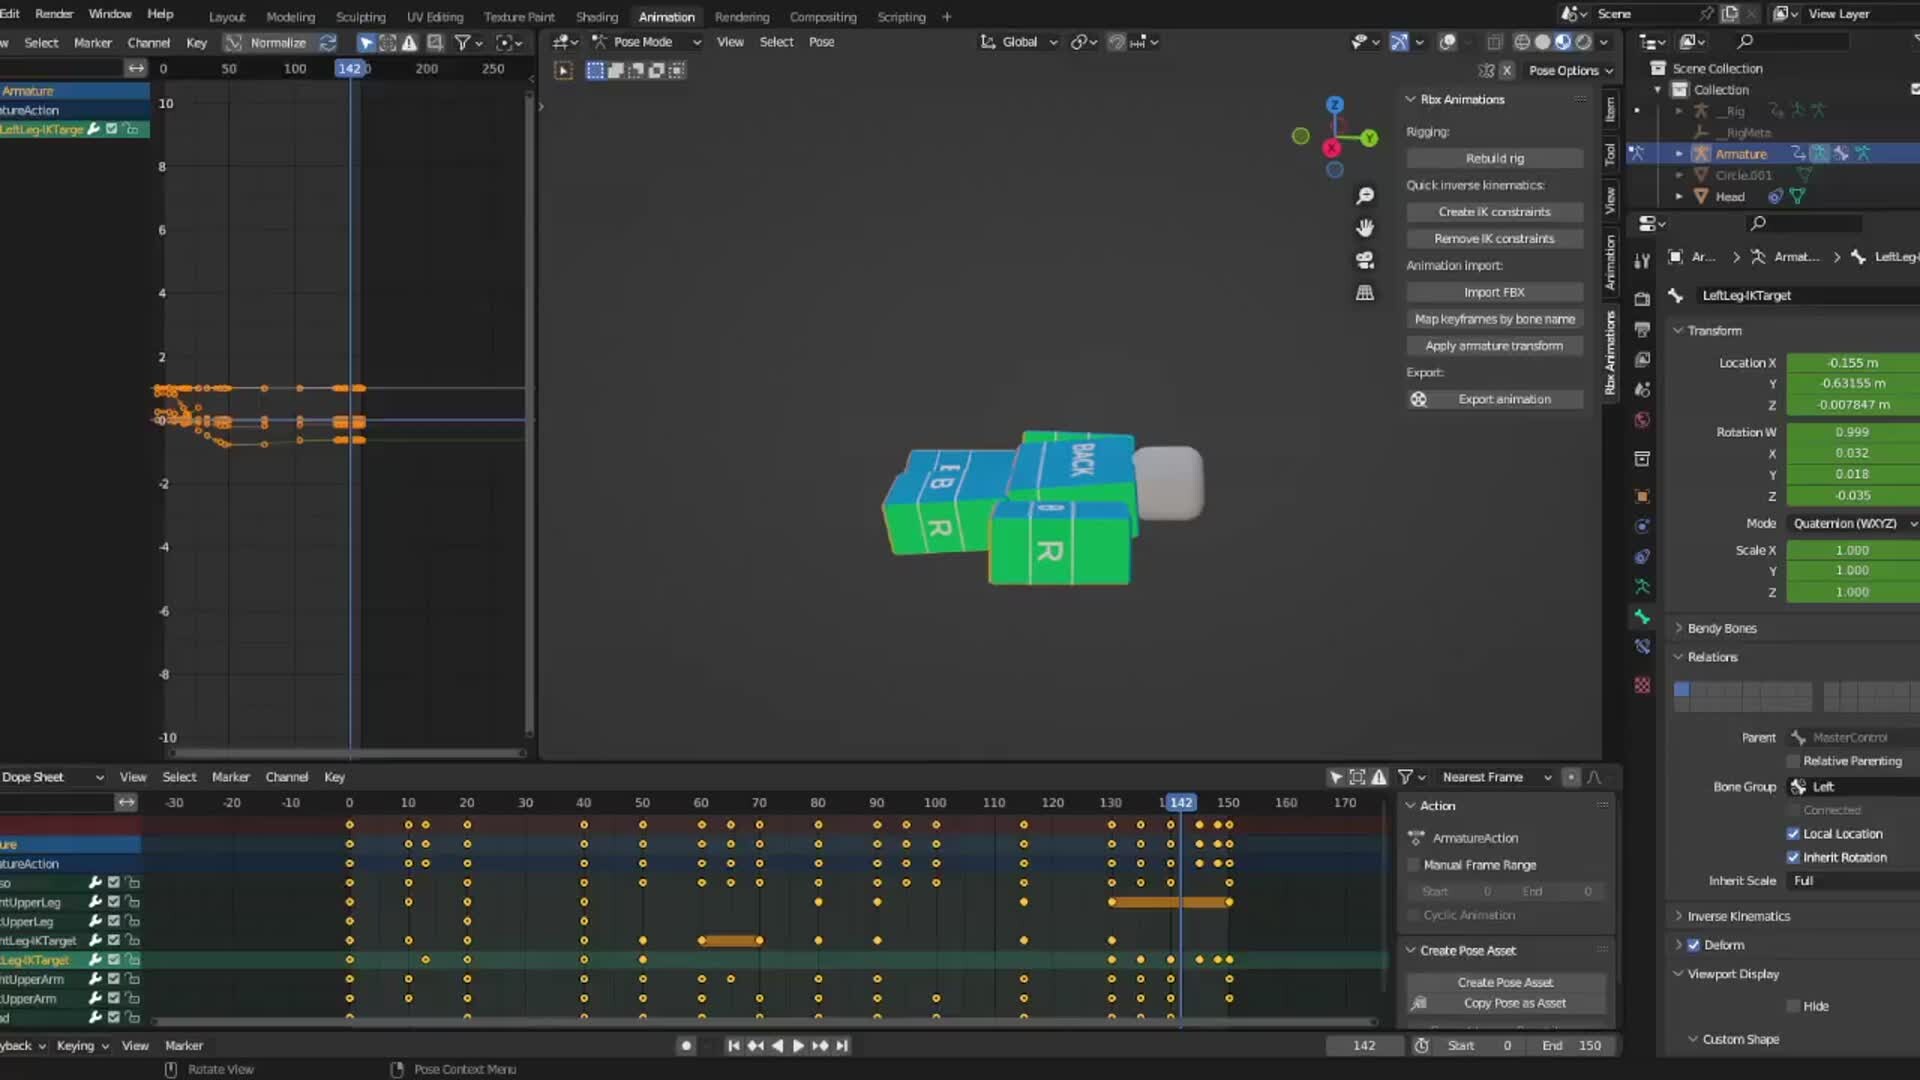Click Scale X value field
Viewport: 1920px width, 1080px height.
coord(1852,550)
